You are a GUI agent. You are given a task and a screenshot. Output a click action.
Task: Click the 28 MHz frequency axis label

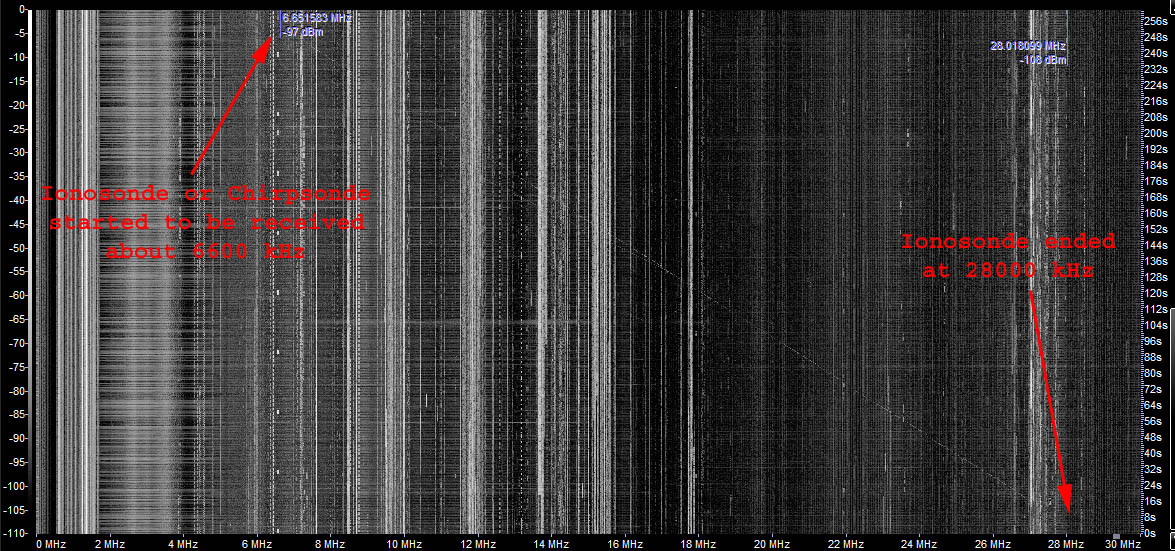point(1065,544)
